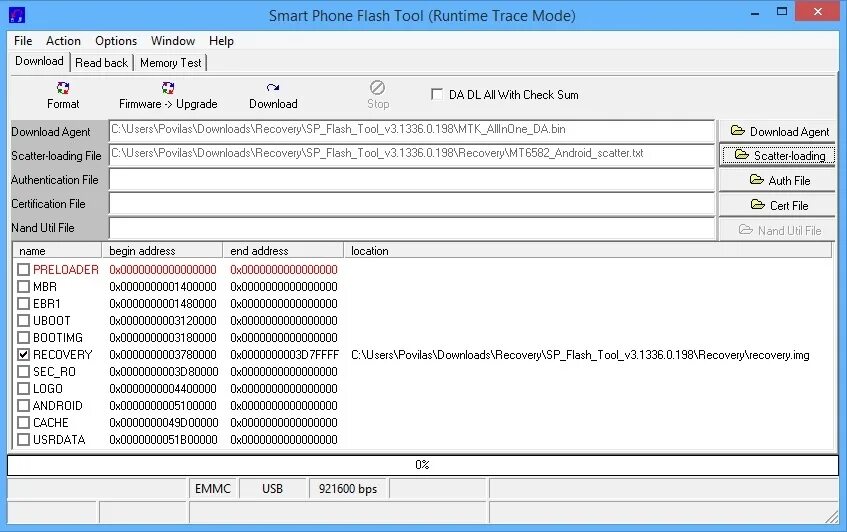Image resolution: width=847 pixels, height=532 pixels.
Task: Check the SEC_RO partition checkbox
Action: point(23,372)
